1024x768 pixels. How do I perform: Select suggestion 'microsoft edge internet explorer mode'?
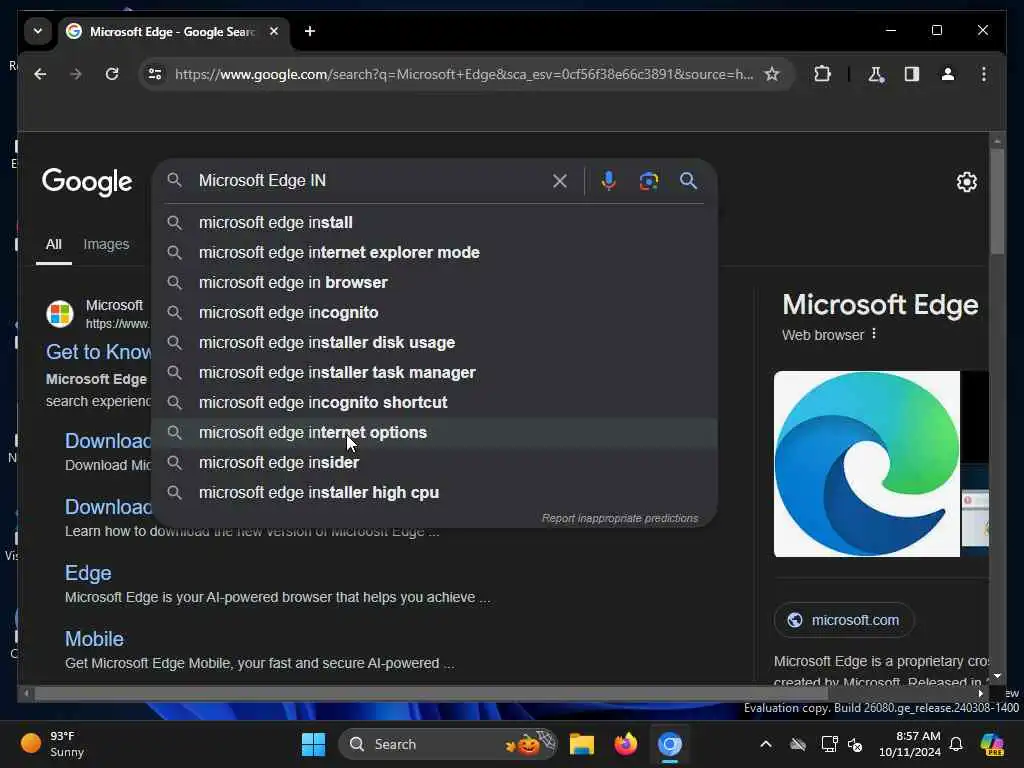click(434, 253)
